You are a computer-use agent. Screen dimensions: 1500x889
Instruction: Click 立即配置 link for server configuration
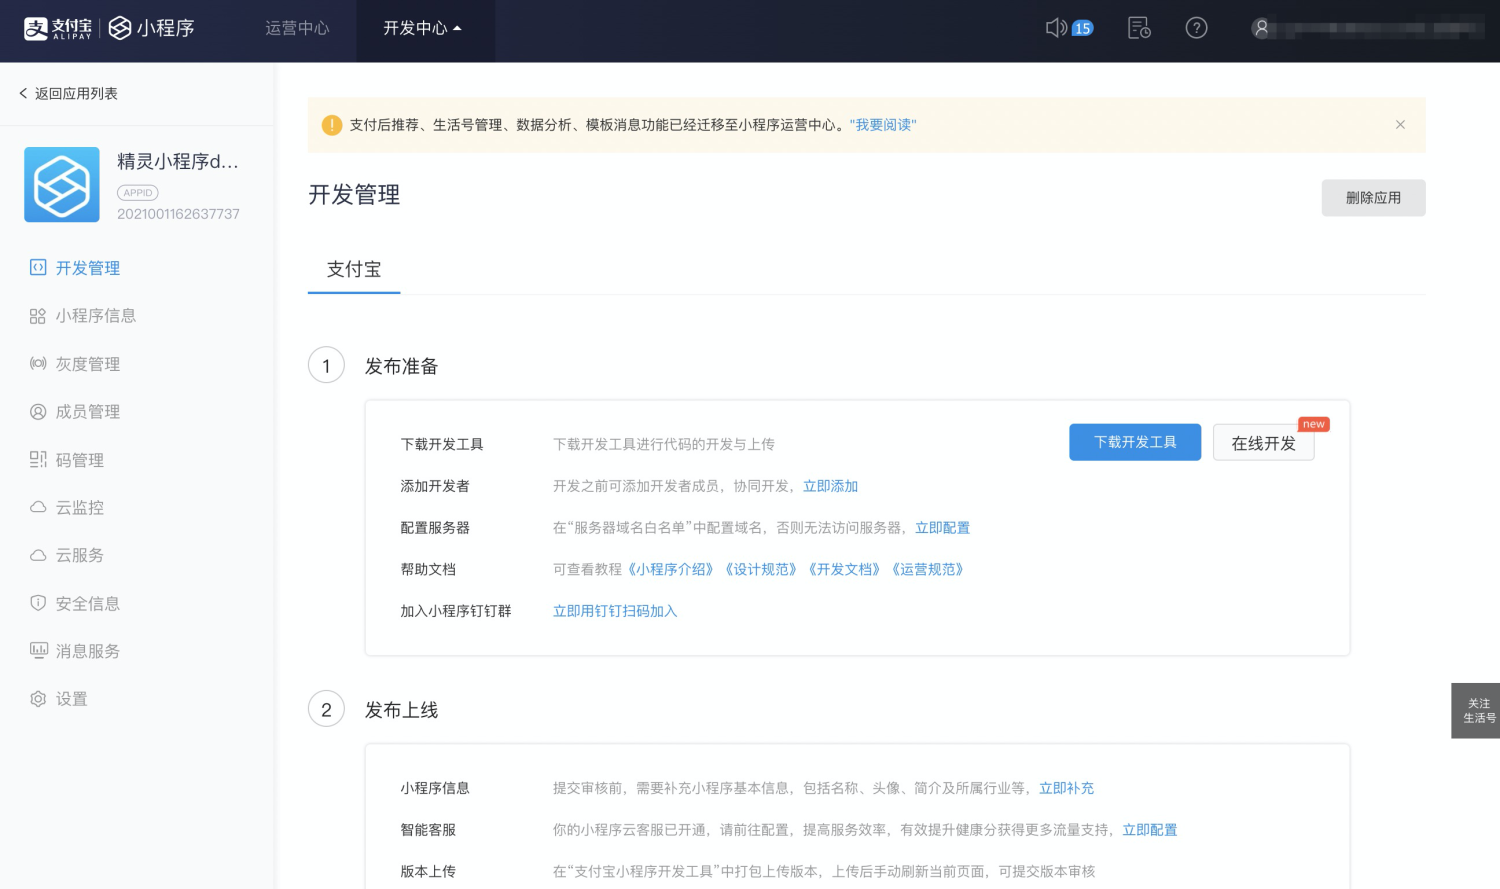(942, 528)
